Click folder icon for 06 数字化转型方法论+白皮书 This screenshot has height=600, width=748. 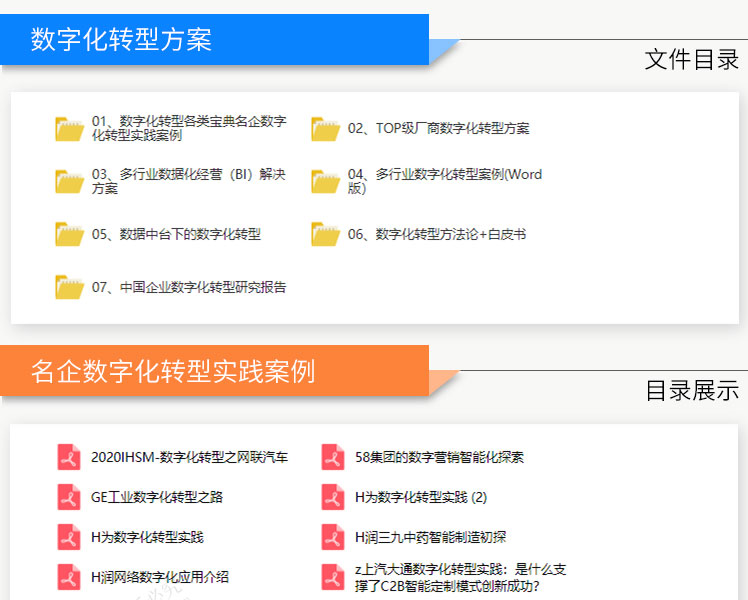coord(325,234)
